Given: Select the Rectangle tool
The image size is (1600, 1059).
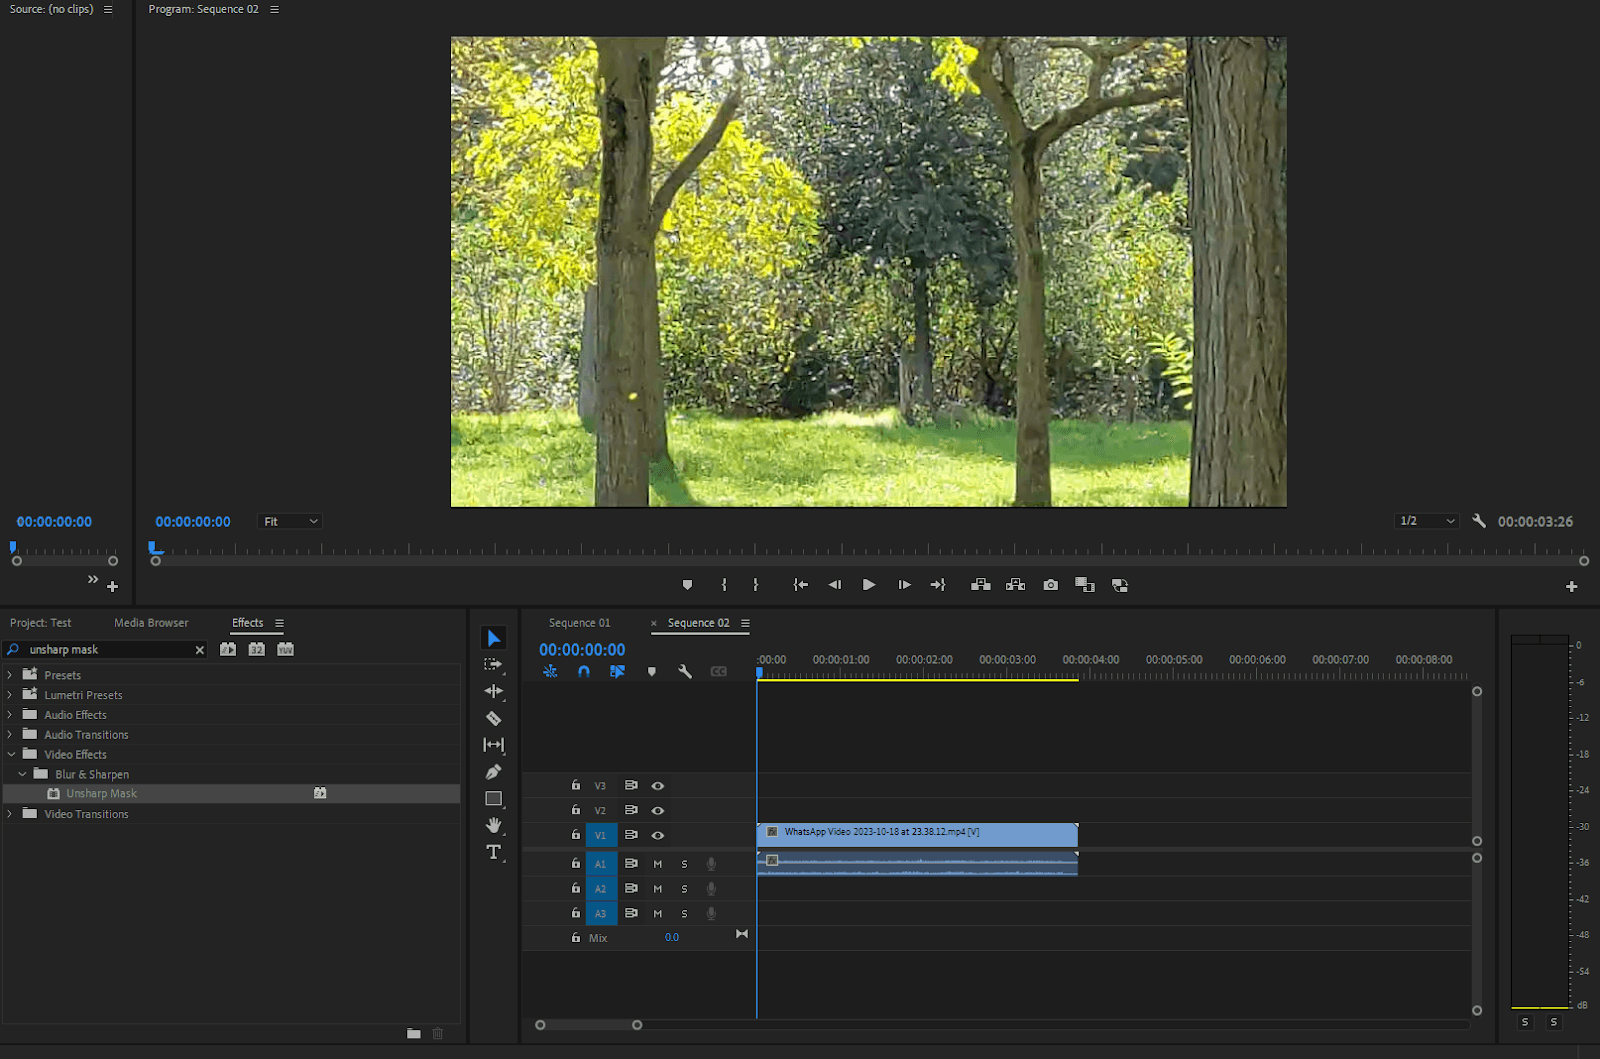Looking at the screenshot, I should point(494,799).
